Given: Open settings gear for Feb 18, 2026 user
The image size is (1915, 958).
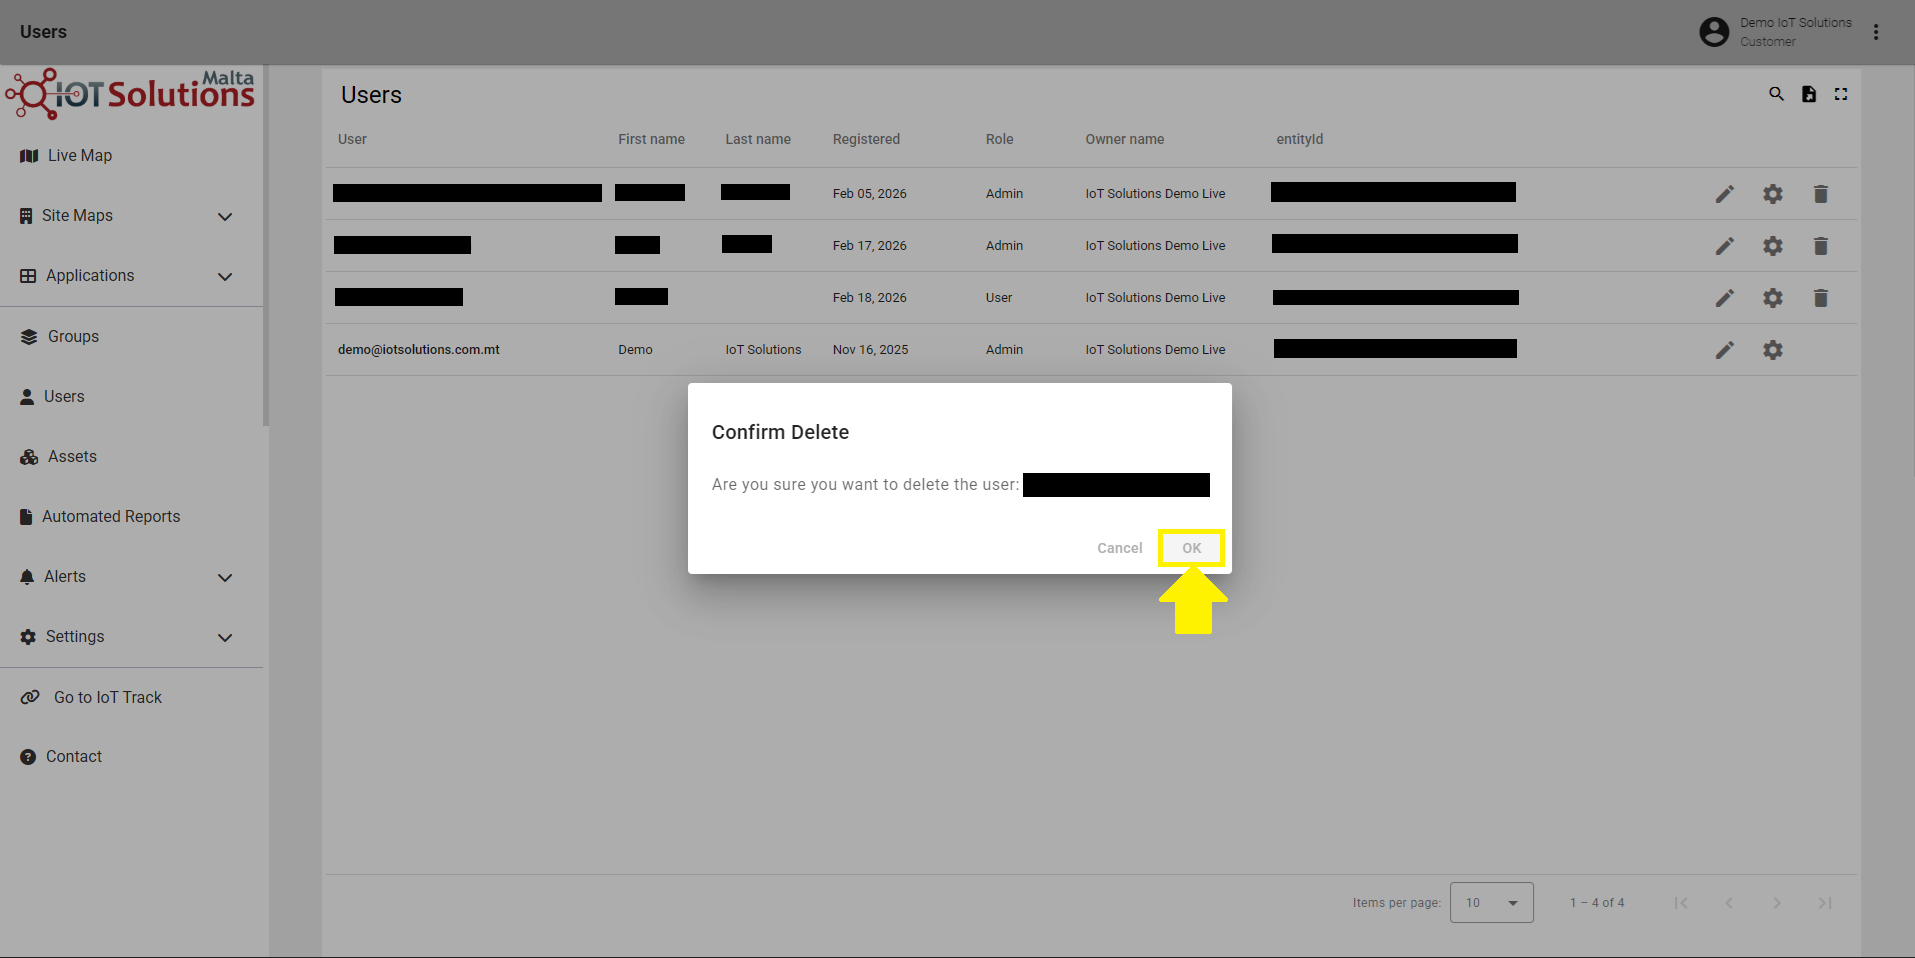Looking at the screenshot, I should (x=1773, y=298).
